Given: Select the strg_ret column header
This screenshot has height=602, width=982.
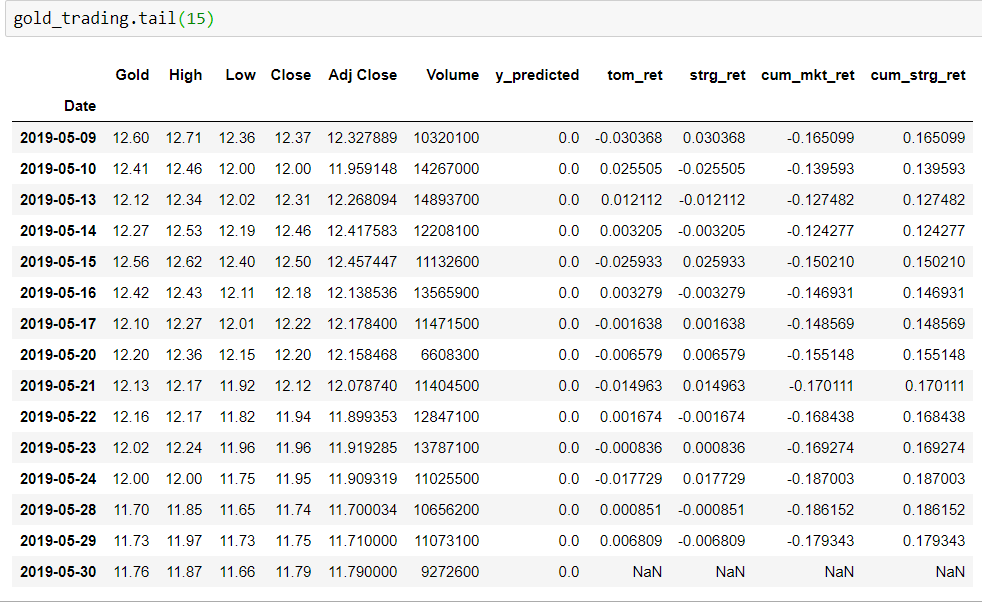Looking at the screenshot, I should pos(717,75).
